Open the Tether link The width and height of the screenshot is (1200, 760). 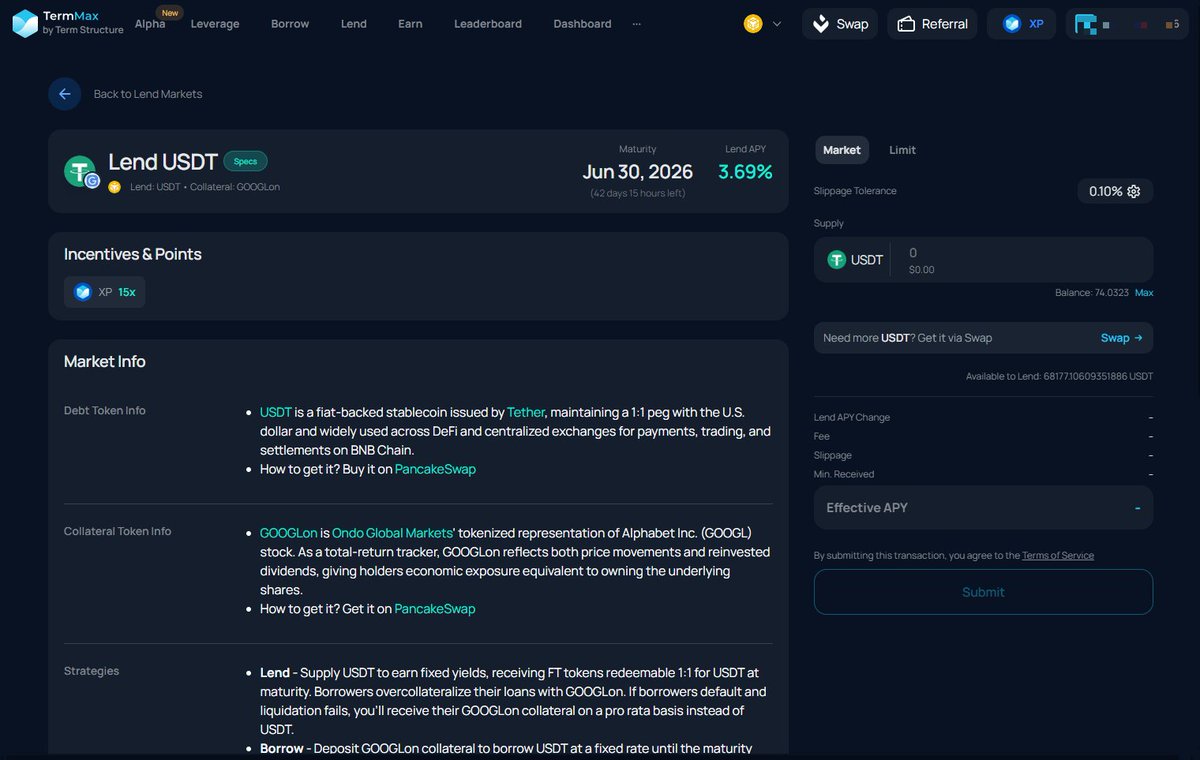525,412
